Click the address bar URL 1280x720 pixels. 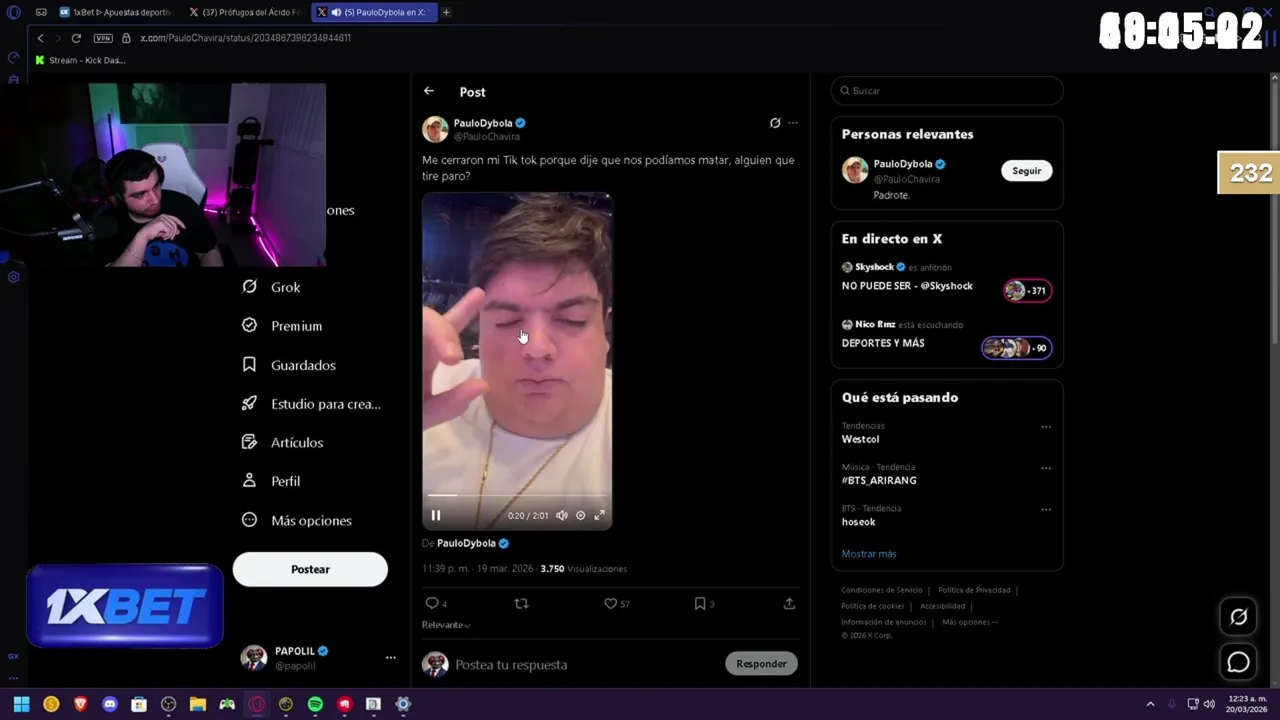pyautogui.click(x=245, y=38)
